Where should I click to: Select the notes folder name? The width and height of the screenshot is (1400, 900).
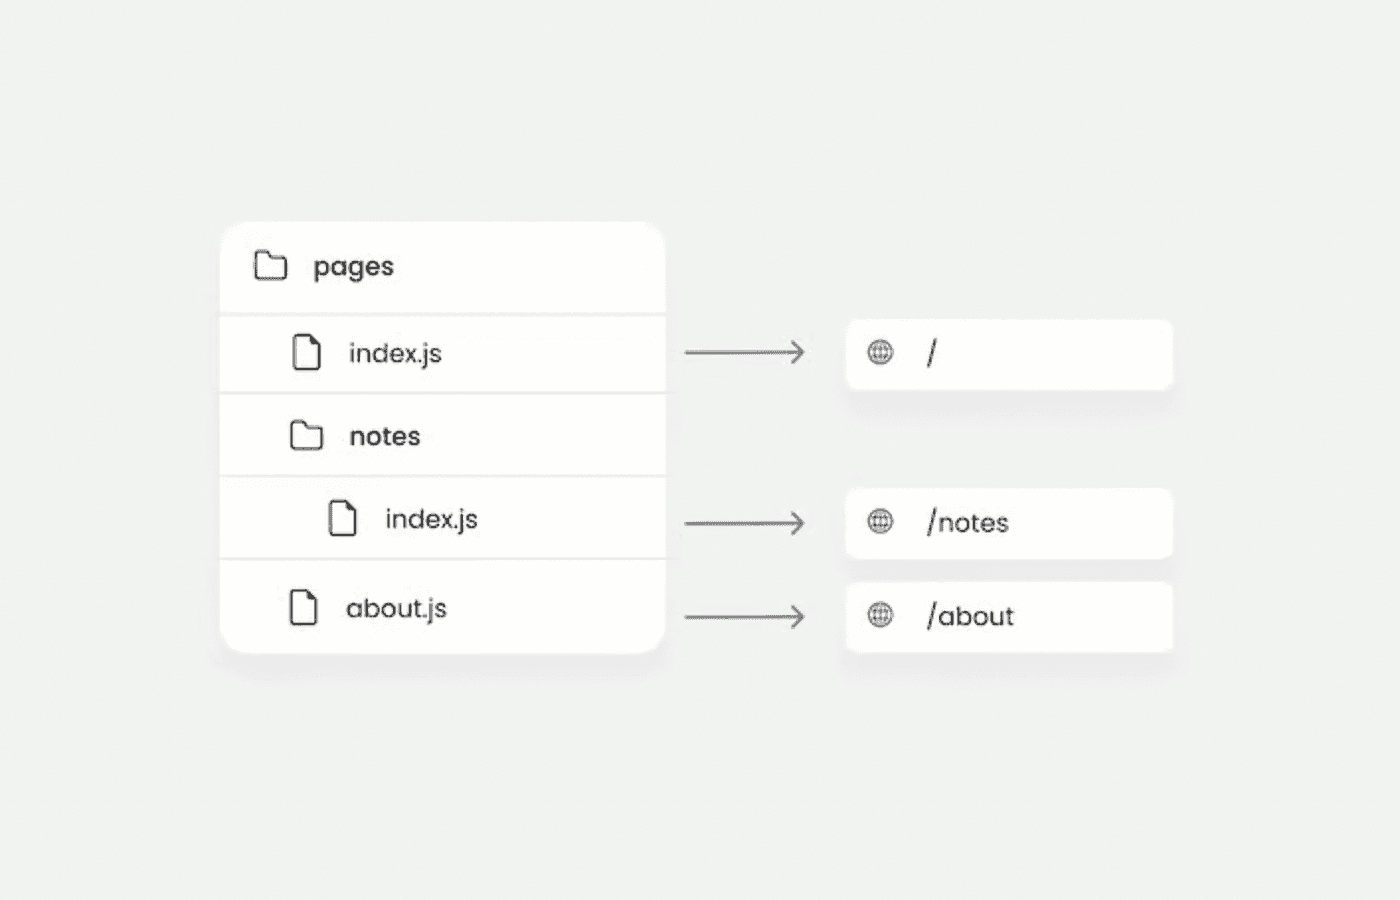coord(385,437)
